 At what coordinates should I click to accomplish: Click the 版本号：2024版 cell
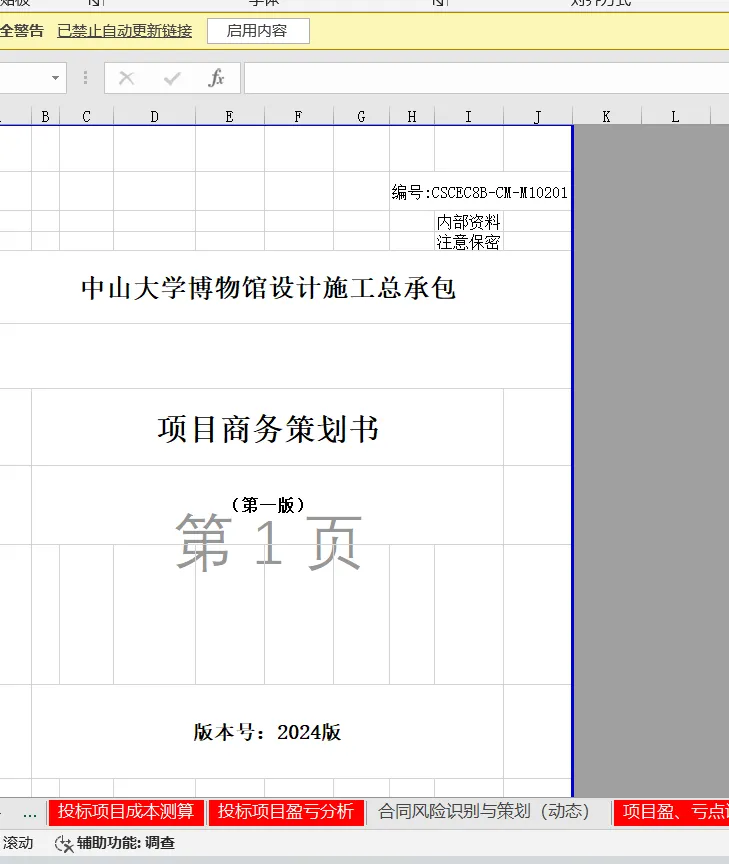tap(267, 732)
